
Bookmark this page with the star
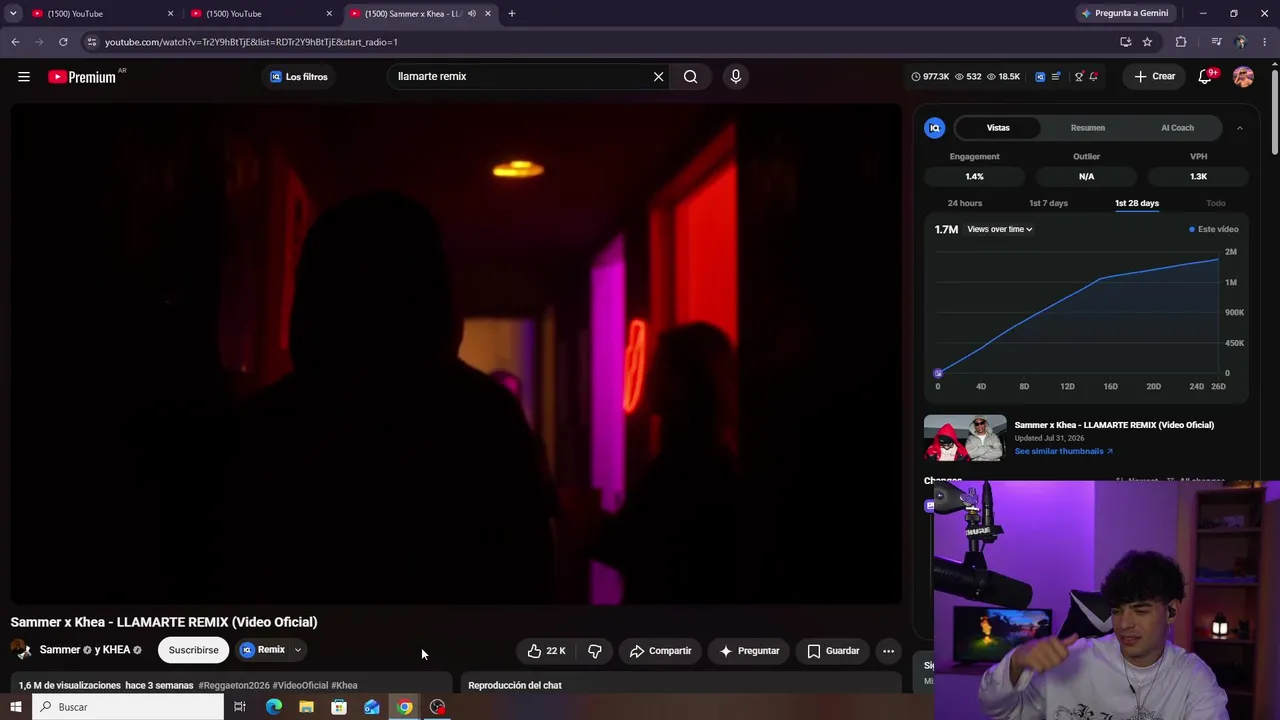click(x=1147, y=42)
